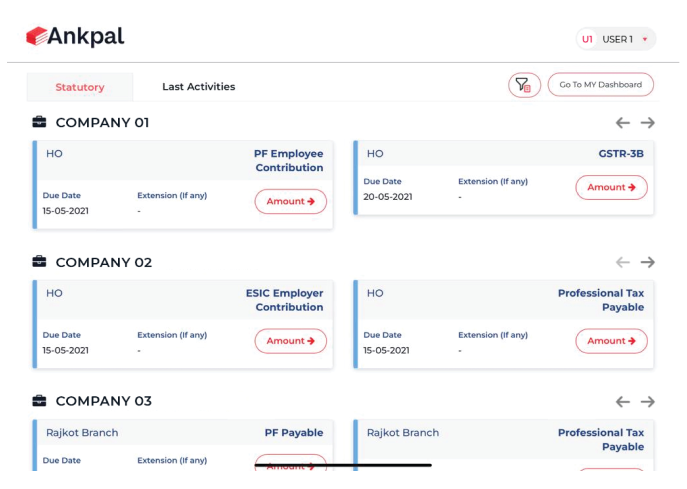The height and width of the screenshot is (489, 687).
Task: Switch to the Statutory tab
Action: click(80, 87)
